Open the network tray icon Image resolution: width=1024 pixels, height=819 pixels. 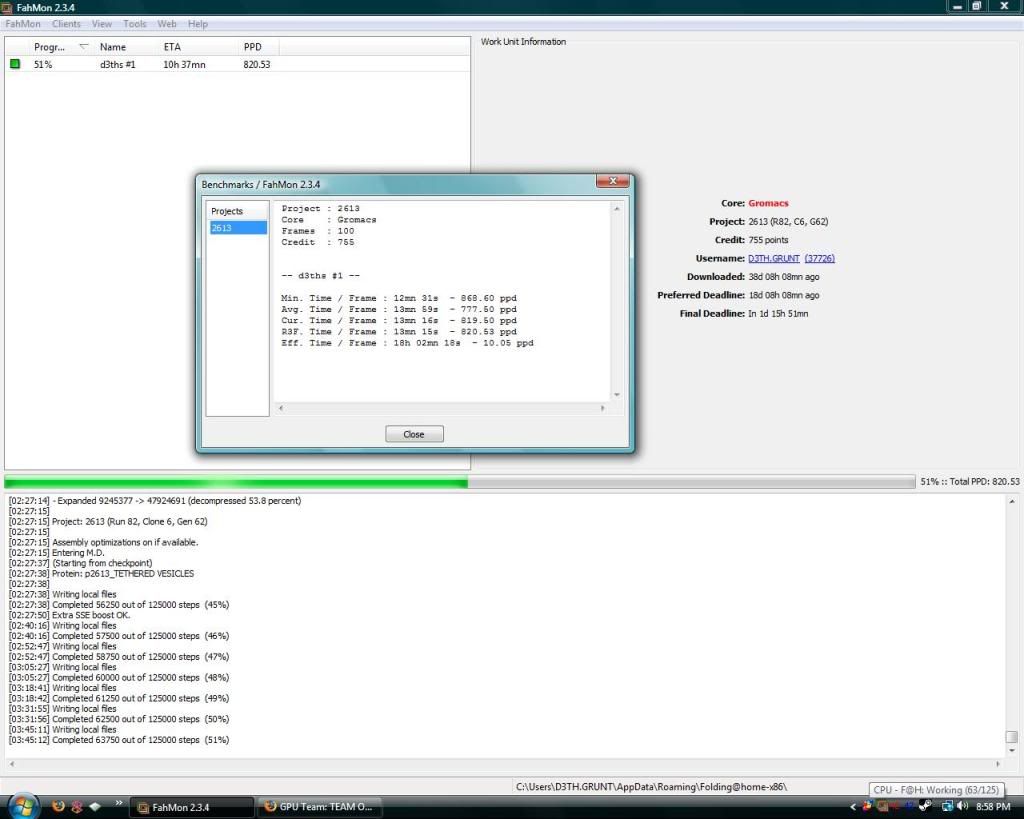947,807
